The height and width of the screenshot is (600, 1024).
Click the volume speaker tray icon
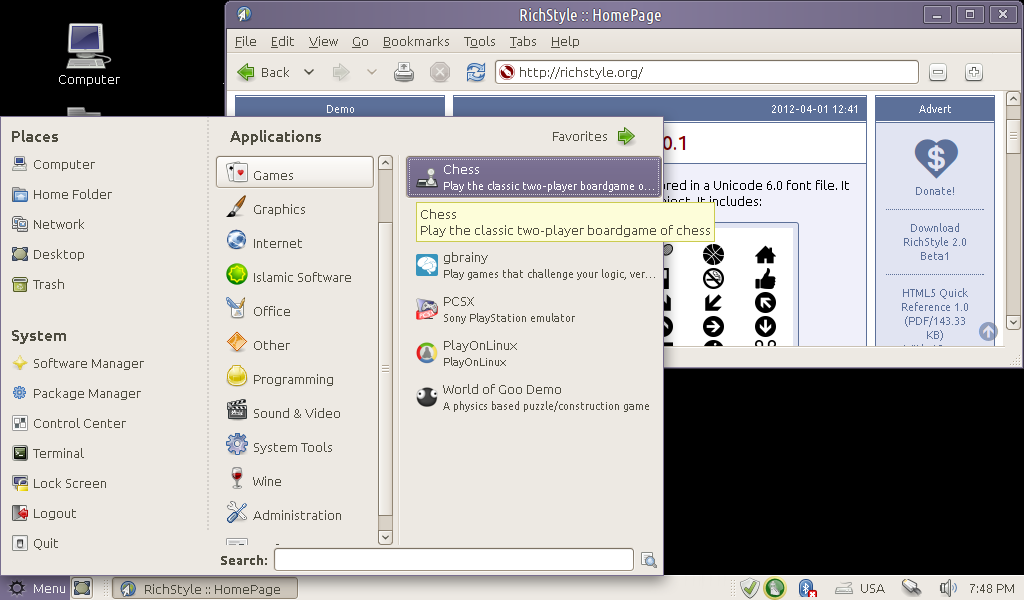(x=947, y=588)
